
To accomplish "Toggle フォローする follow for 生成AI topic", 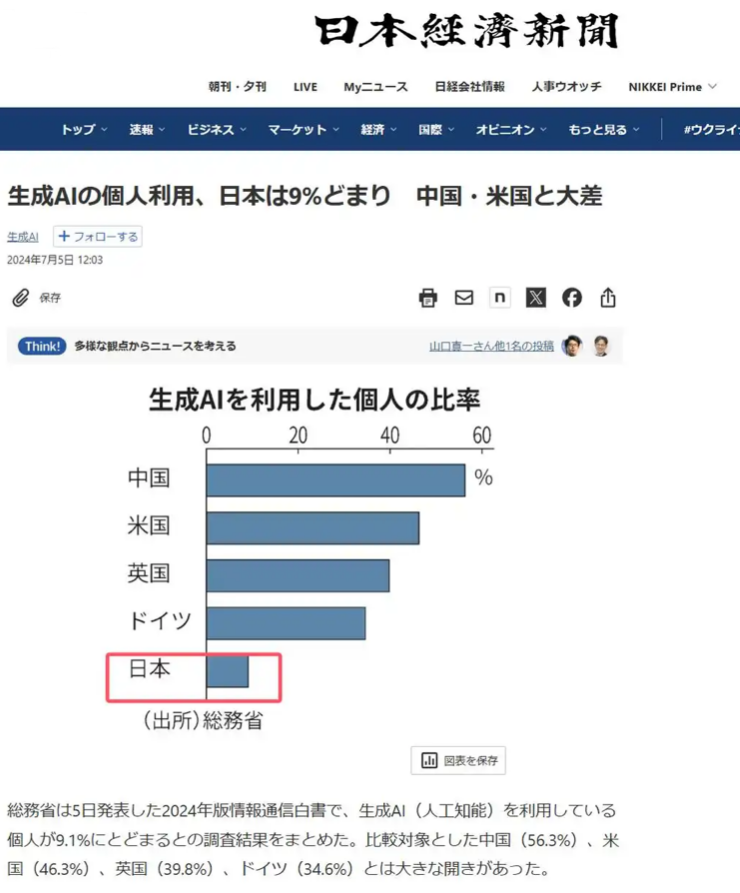I will [97, 237].
